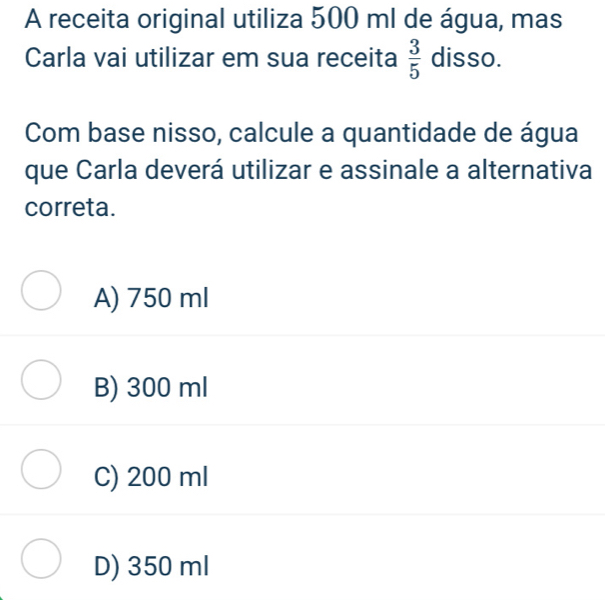The width and height of the screenshot is (605, 600).
Task: Click the sentence 'A receita original utiliza'
Action: tap(164, 20)
